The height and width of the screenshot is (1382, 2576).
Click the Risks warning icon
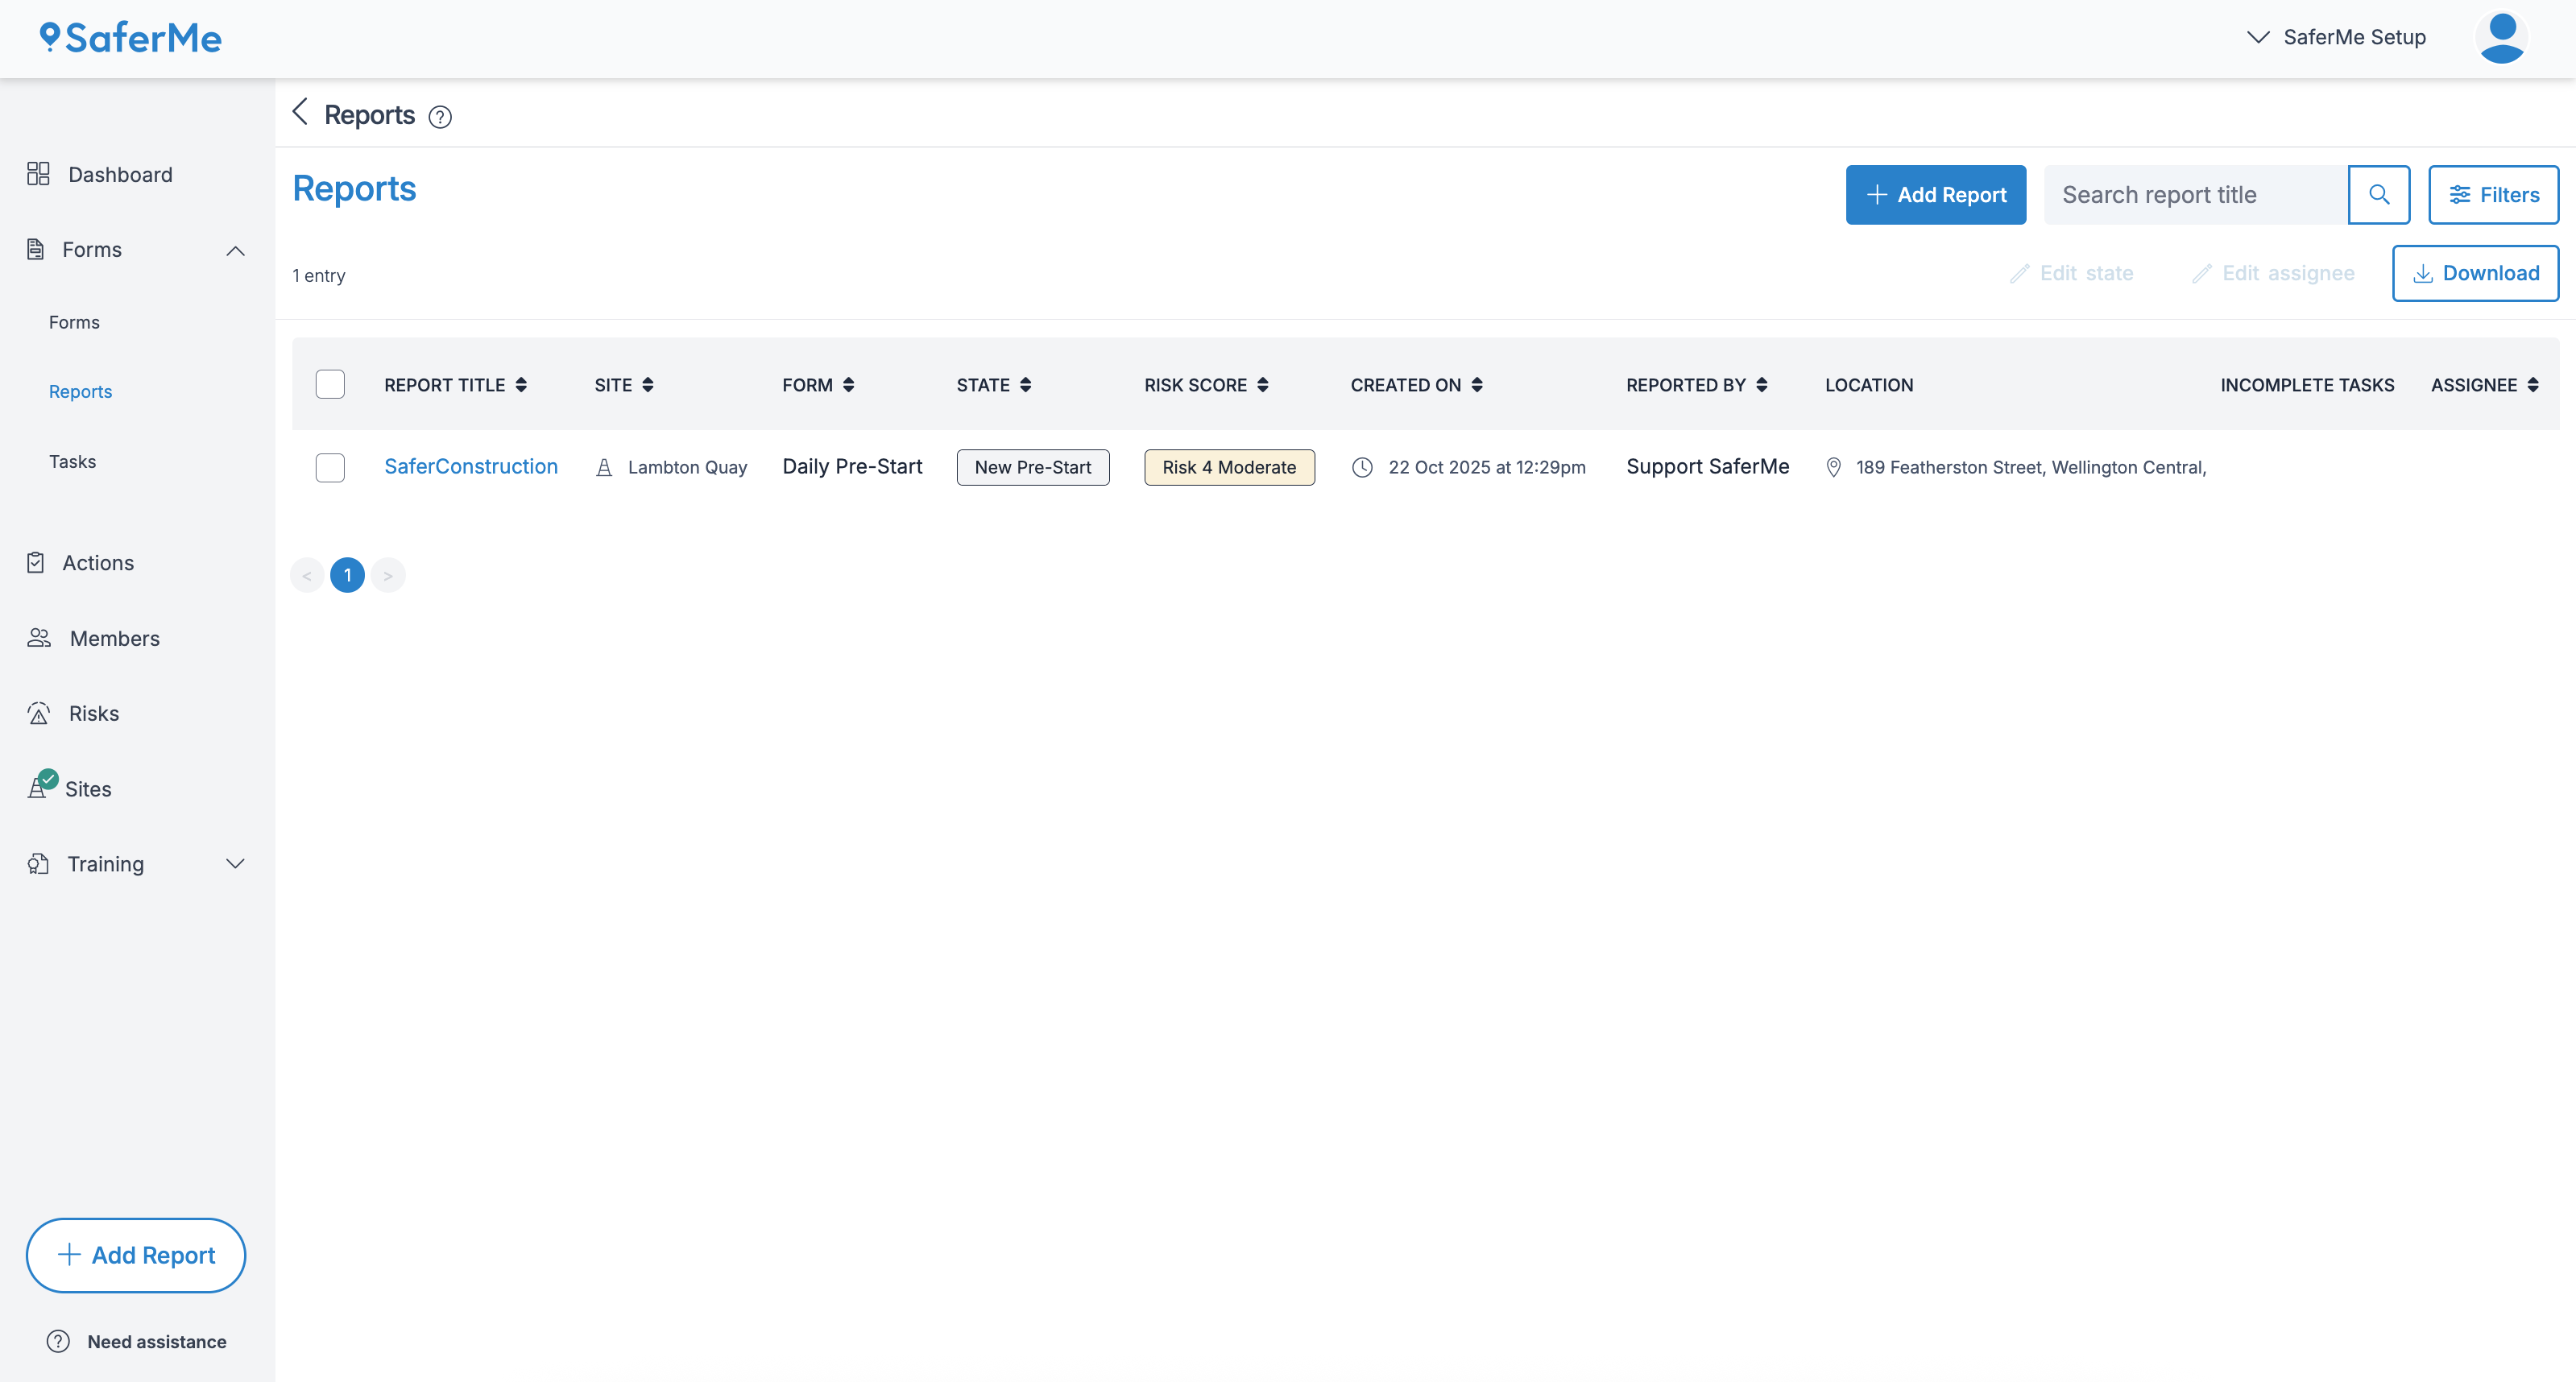click(x=37, y=712)
